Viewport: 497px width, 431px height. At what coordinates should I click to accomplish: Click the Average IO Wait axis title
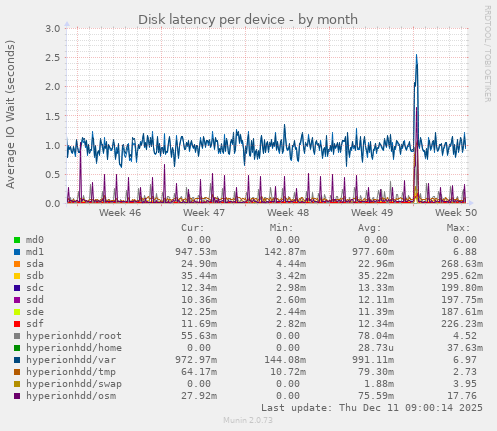(10, 114)
